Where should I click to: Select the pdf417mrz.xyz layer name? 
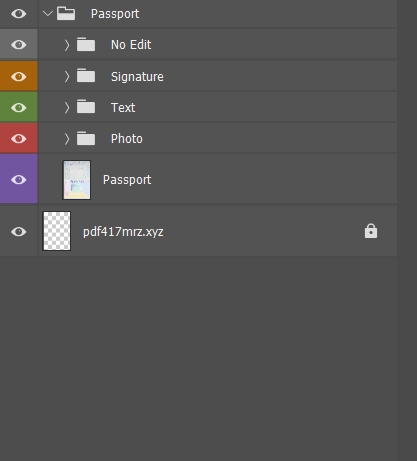click(123, 232)
